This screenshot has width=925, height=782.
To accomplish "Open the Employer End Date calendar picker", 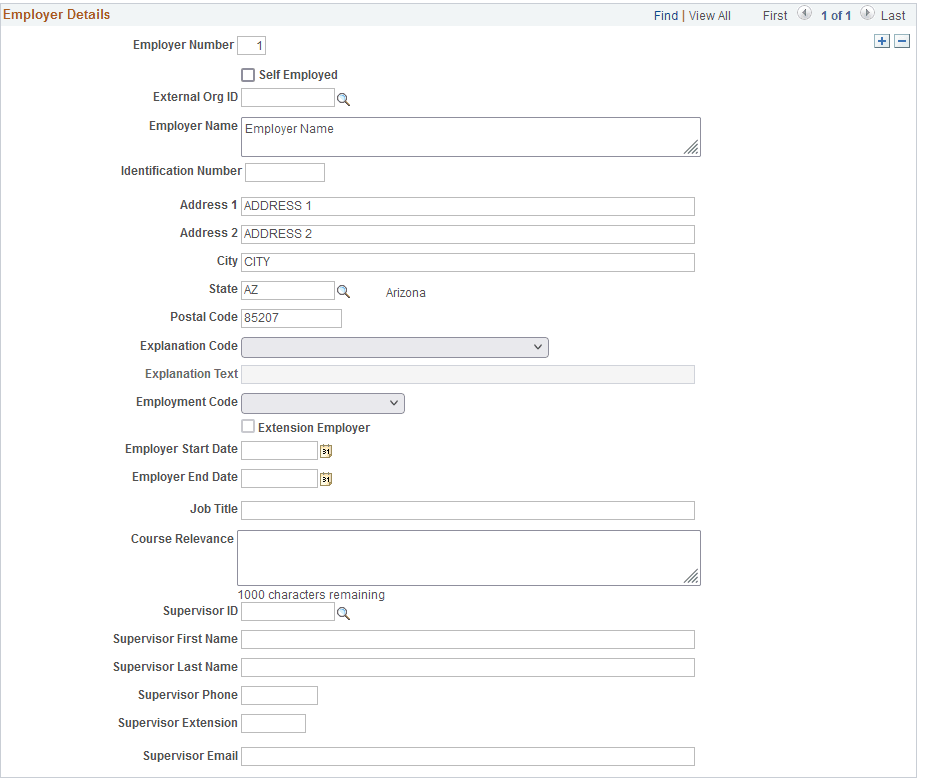I will [325, 479].
